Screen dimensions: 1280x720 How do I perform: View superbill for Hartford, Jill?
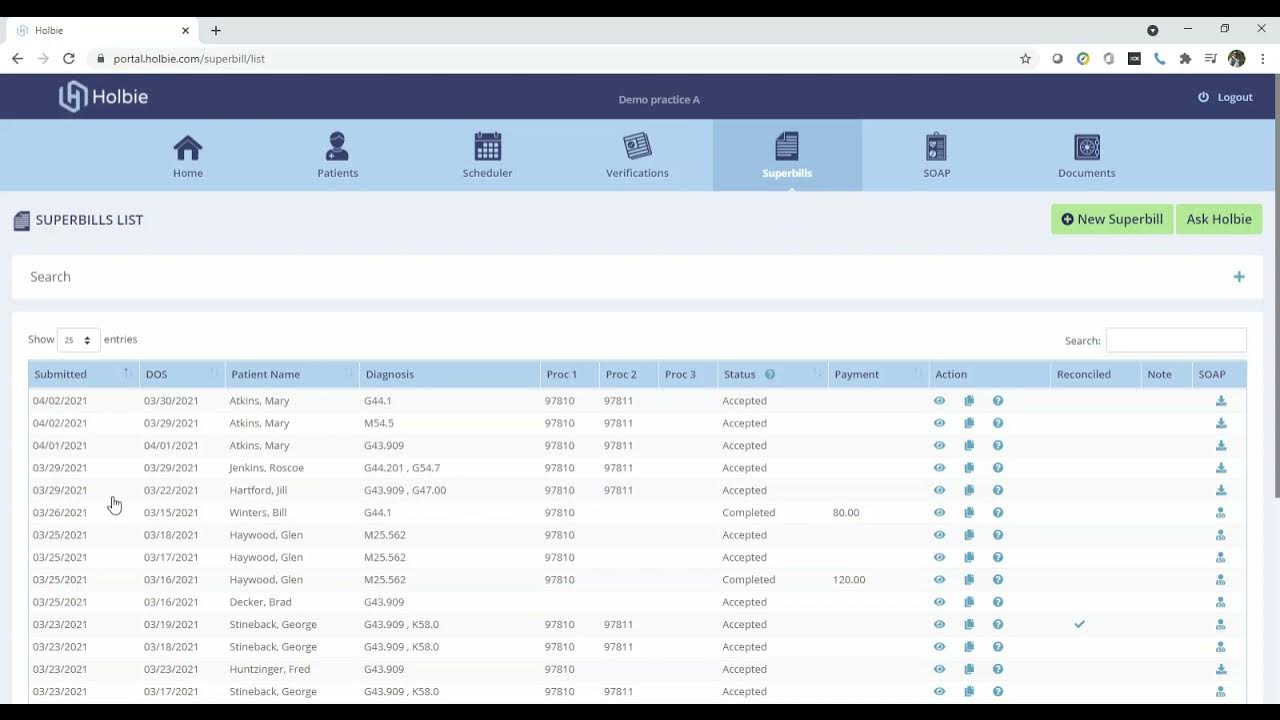[x=939, y=490]
